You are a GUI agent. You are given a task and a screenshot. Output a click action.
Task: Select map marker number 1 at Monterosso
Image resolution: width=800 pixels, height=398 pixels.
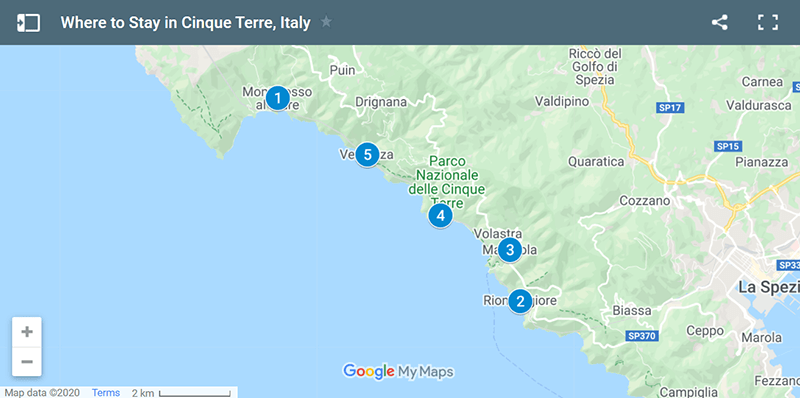coord(278,97)
